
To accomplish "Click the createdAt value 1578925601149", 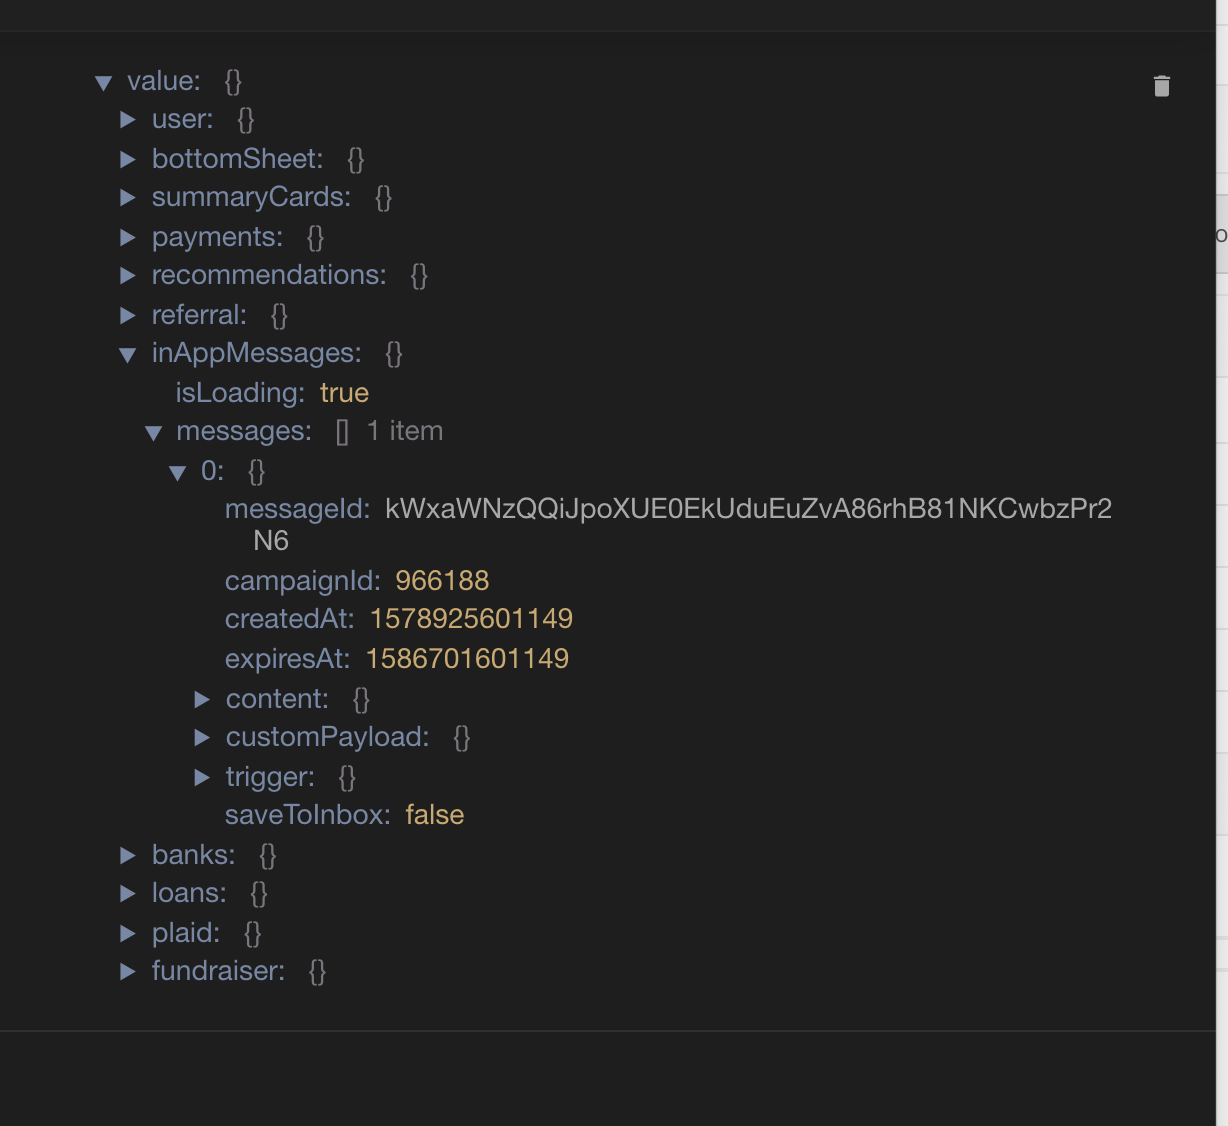I will (x=471, y=619).
